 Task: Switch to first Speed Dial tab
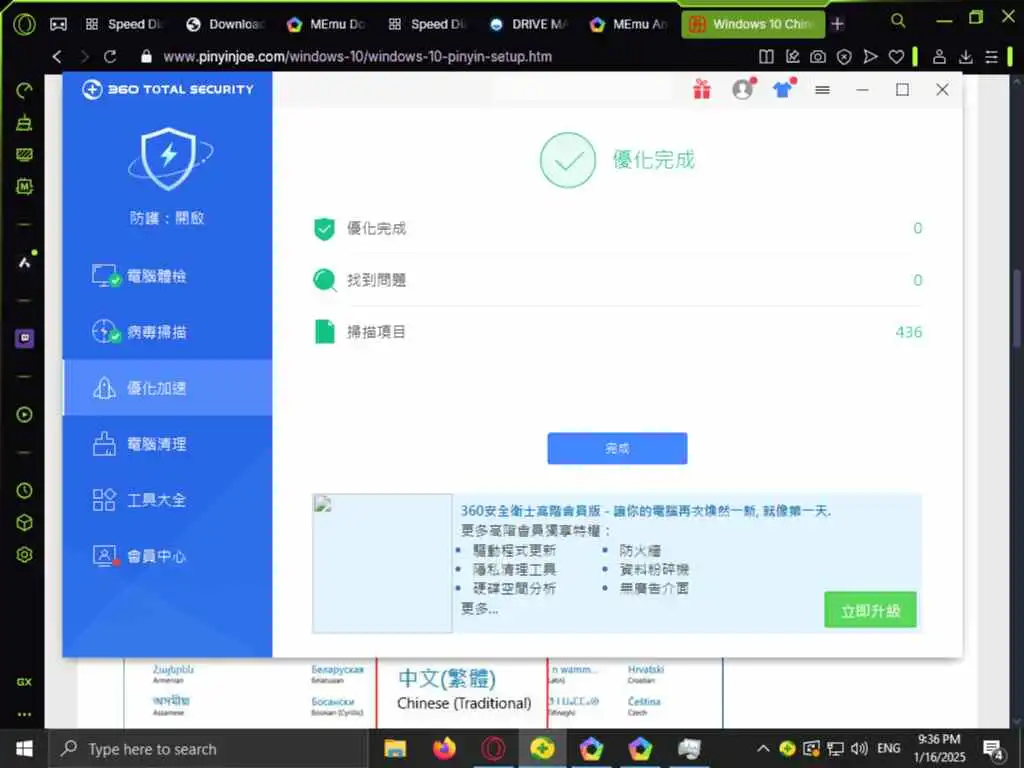[x=124, y=24]
